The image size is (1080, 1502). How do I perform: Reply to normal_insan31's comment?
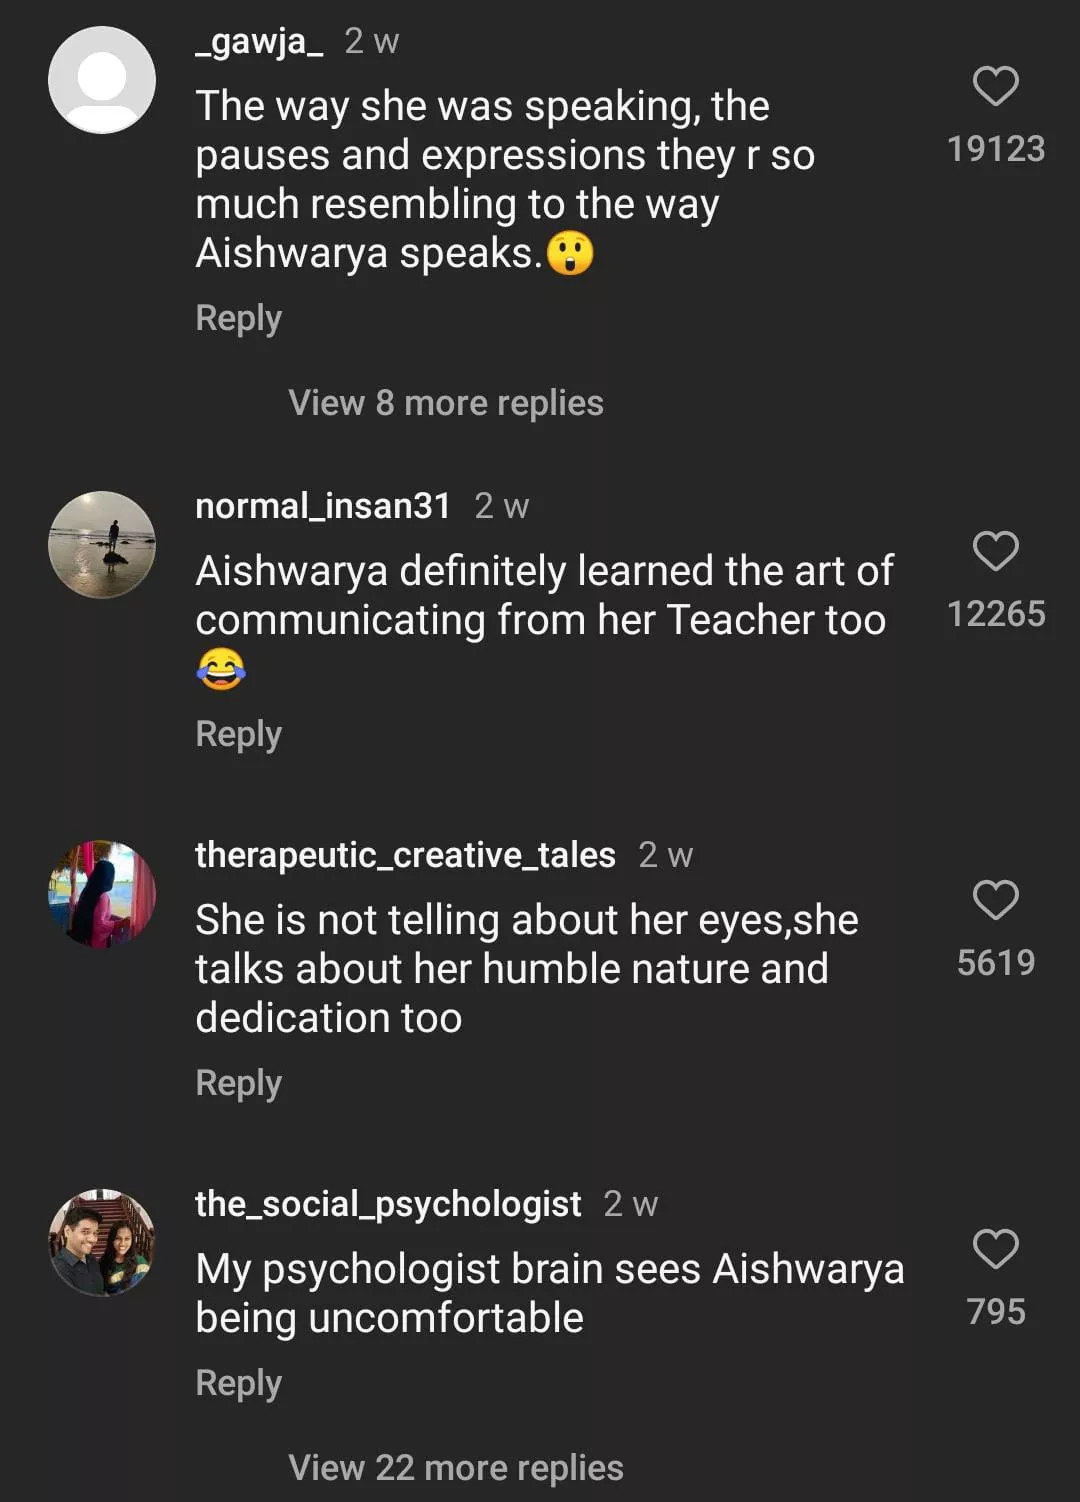(238, 734)
